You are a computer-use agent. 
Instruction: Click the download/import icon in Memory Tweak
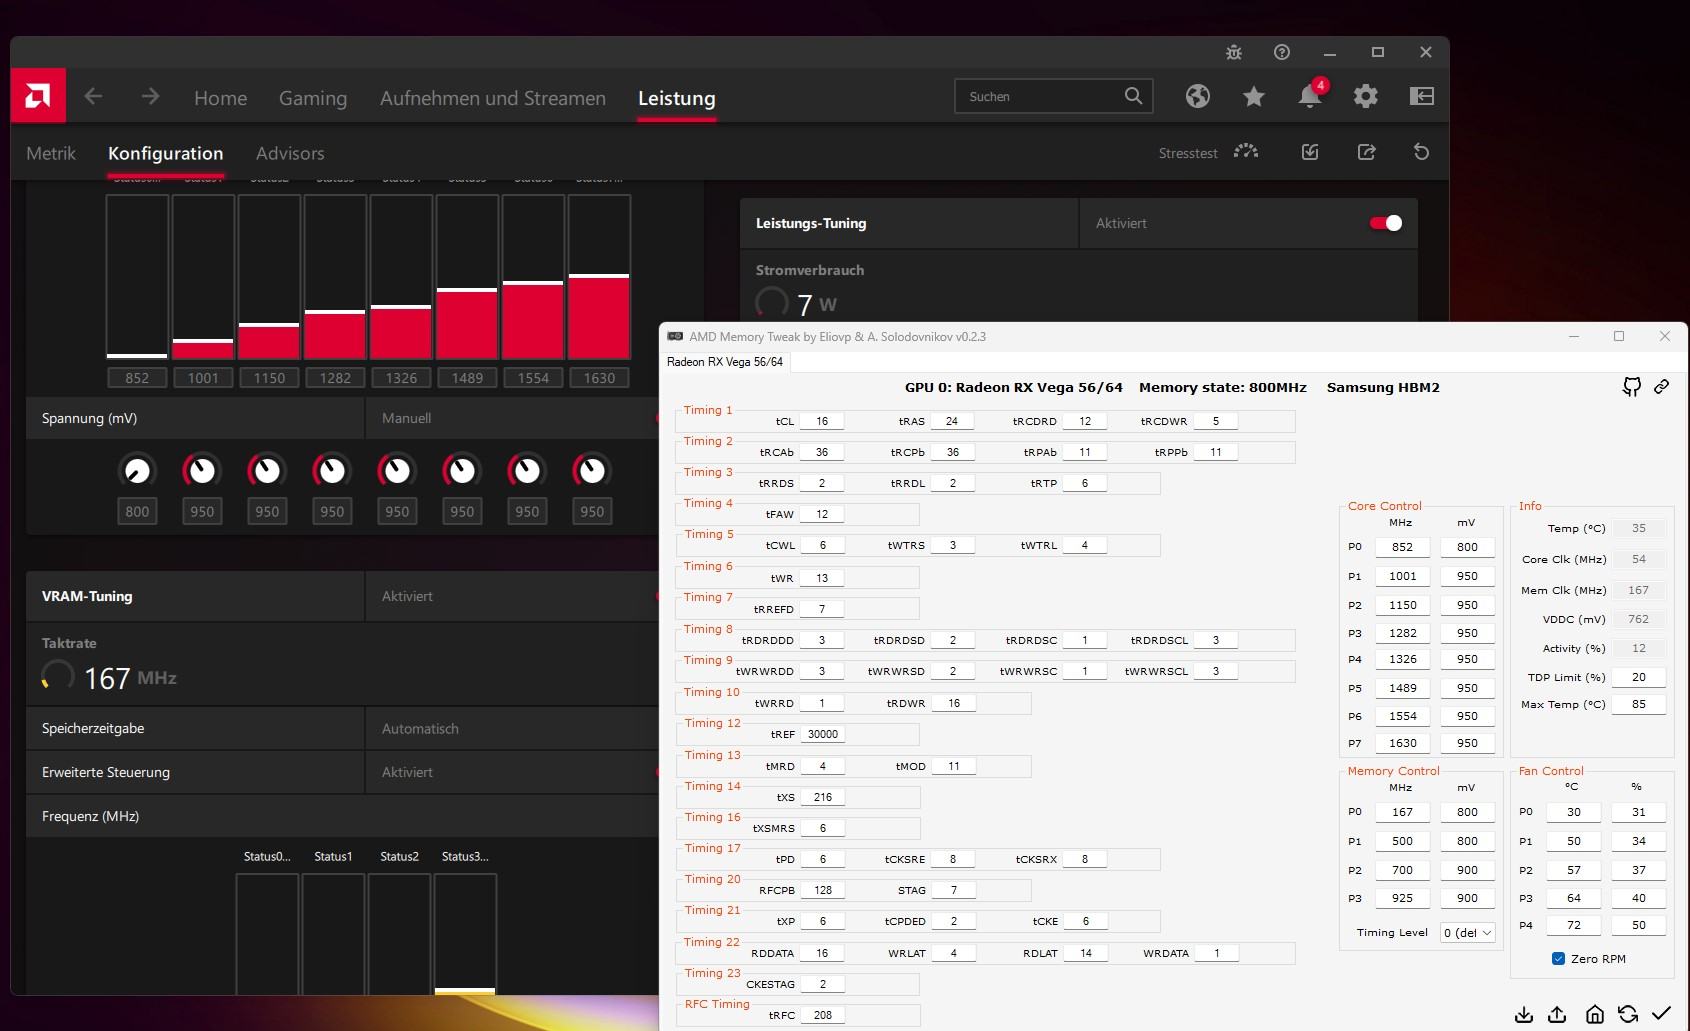[1524, 1014]
